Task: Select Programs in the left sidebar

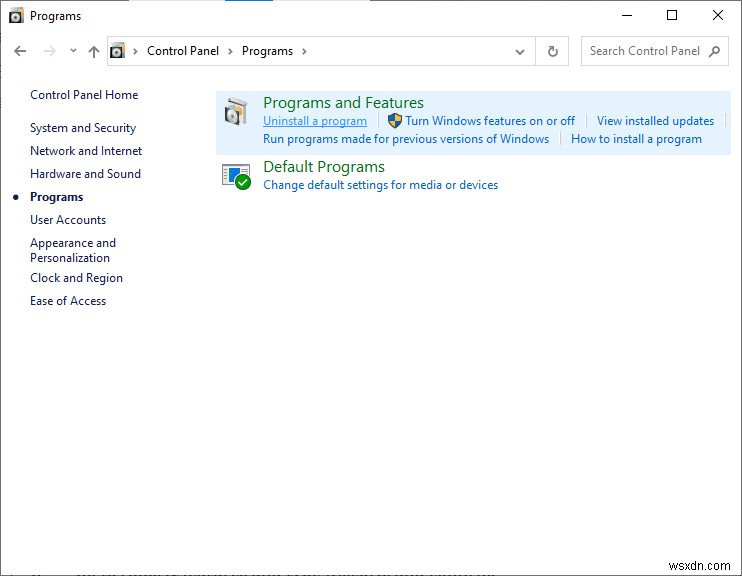Action: click(57, 197)
